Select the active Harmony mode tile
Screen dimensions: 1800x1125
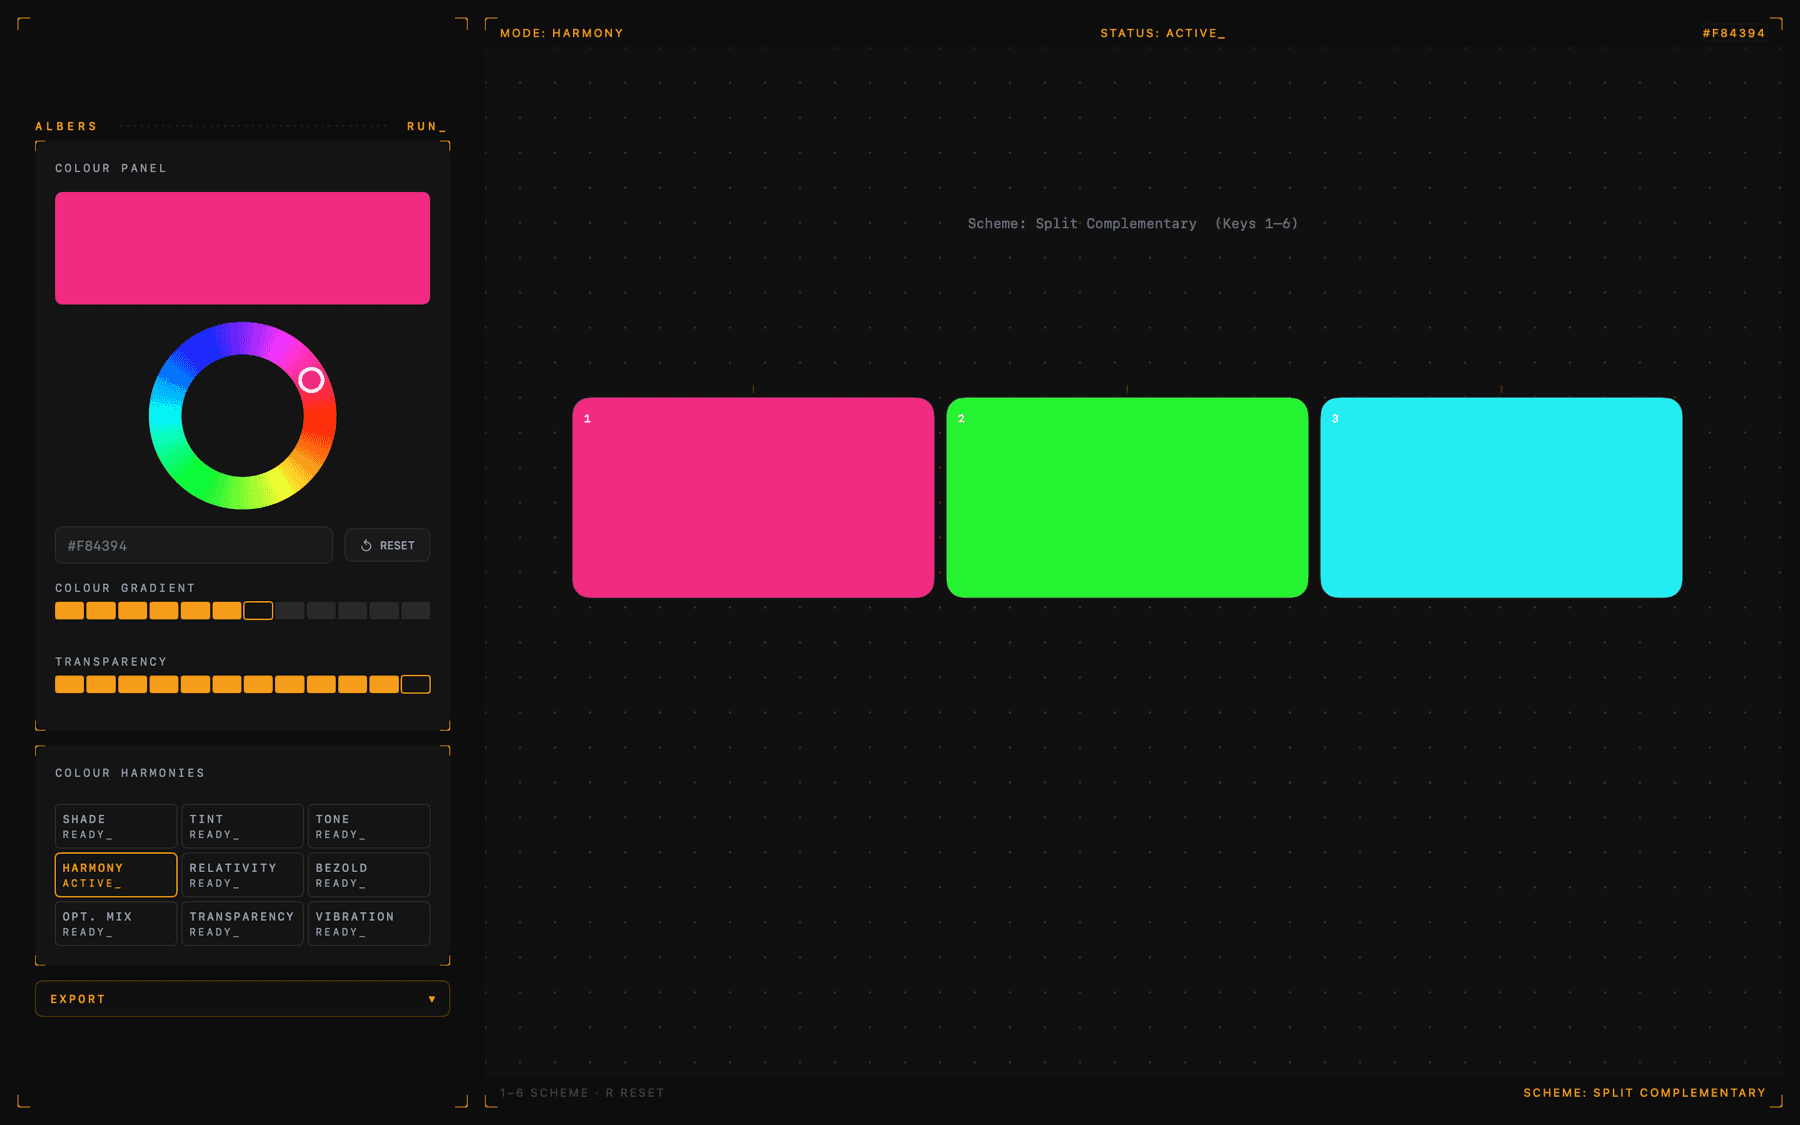(116, 875)
